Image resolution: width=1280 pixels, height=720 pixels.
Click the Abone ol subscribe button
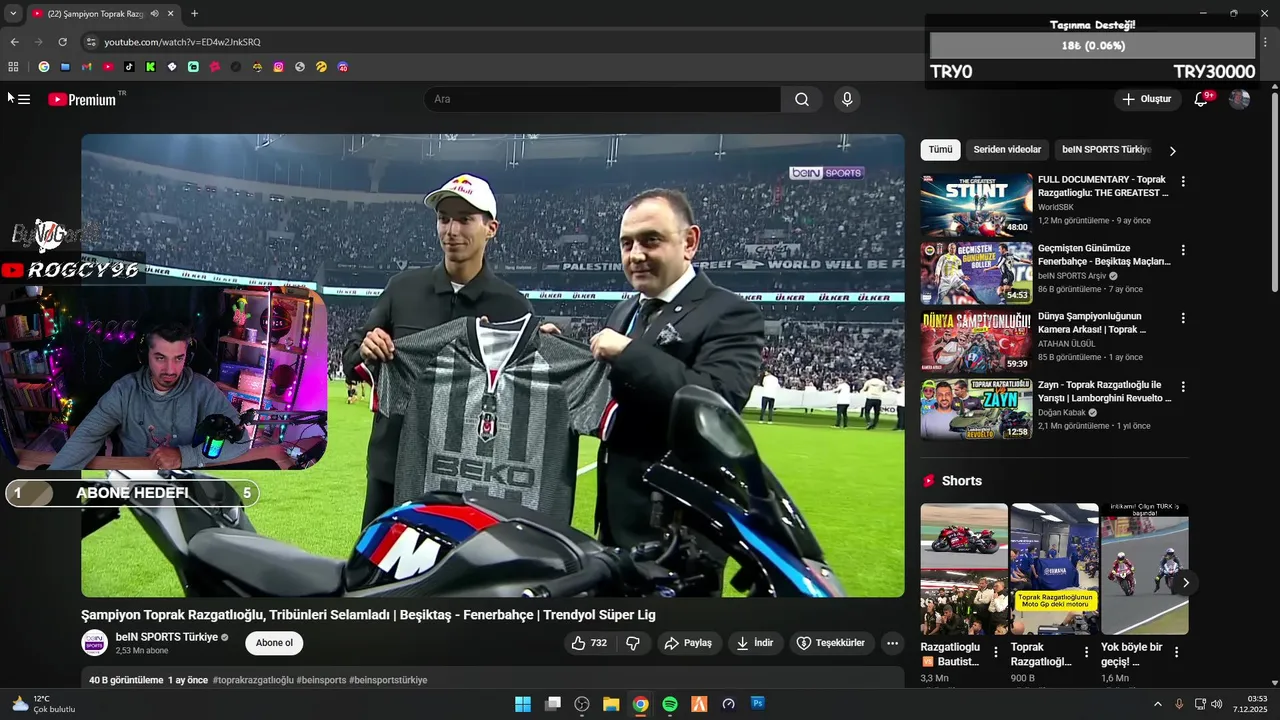[x=274, y=643]
